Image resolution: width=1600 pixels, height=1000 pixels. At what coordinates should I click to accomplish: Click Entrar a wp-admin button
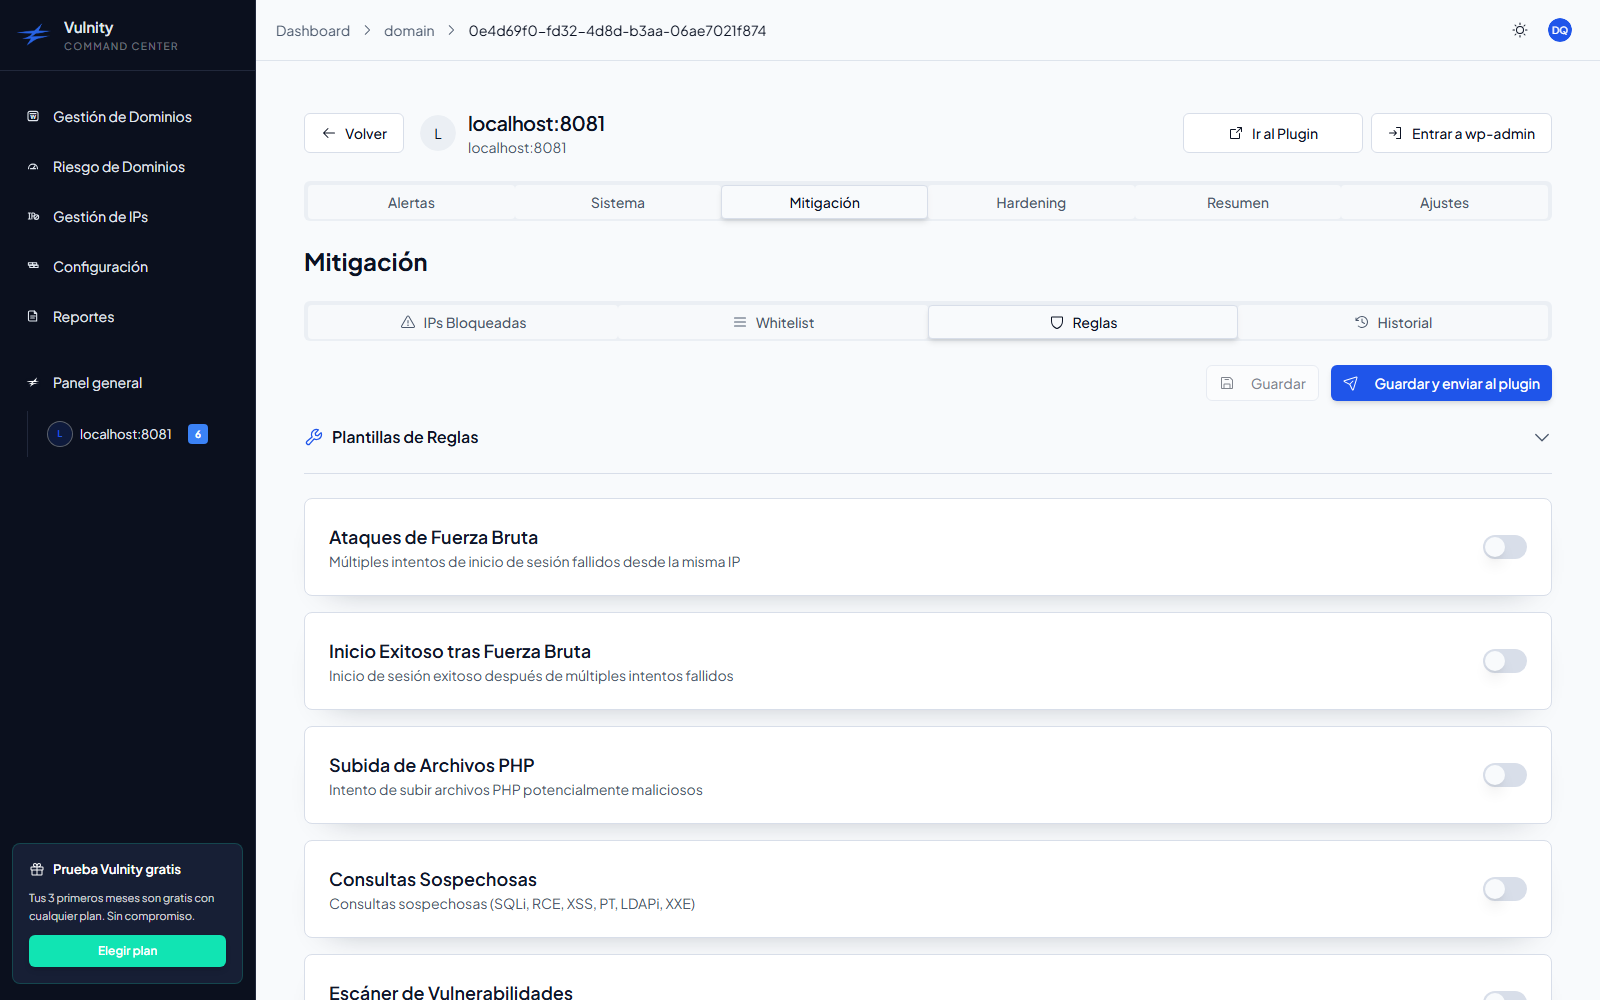(x=1461, y=133)
